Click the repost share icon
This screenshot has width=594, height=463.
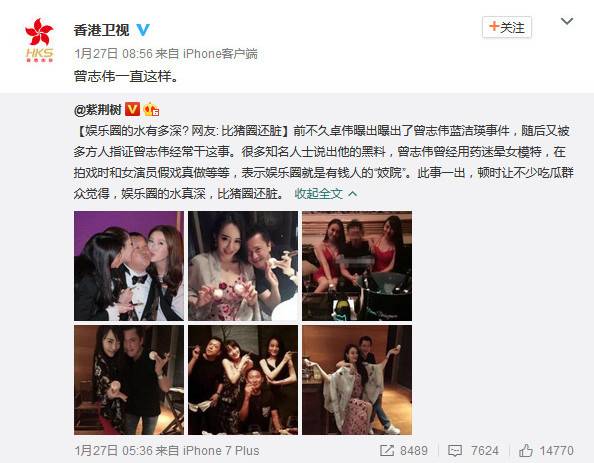coord(387,450)
